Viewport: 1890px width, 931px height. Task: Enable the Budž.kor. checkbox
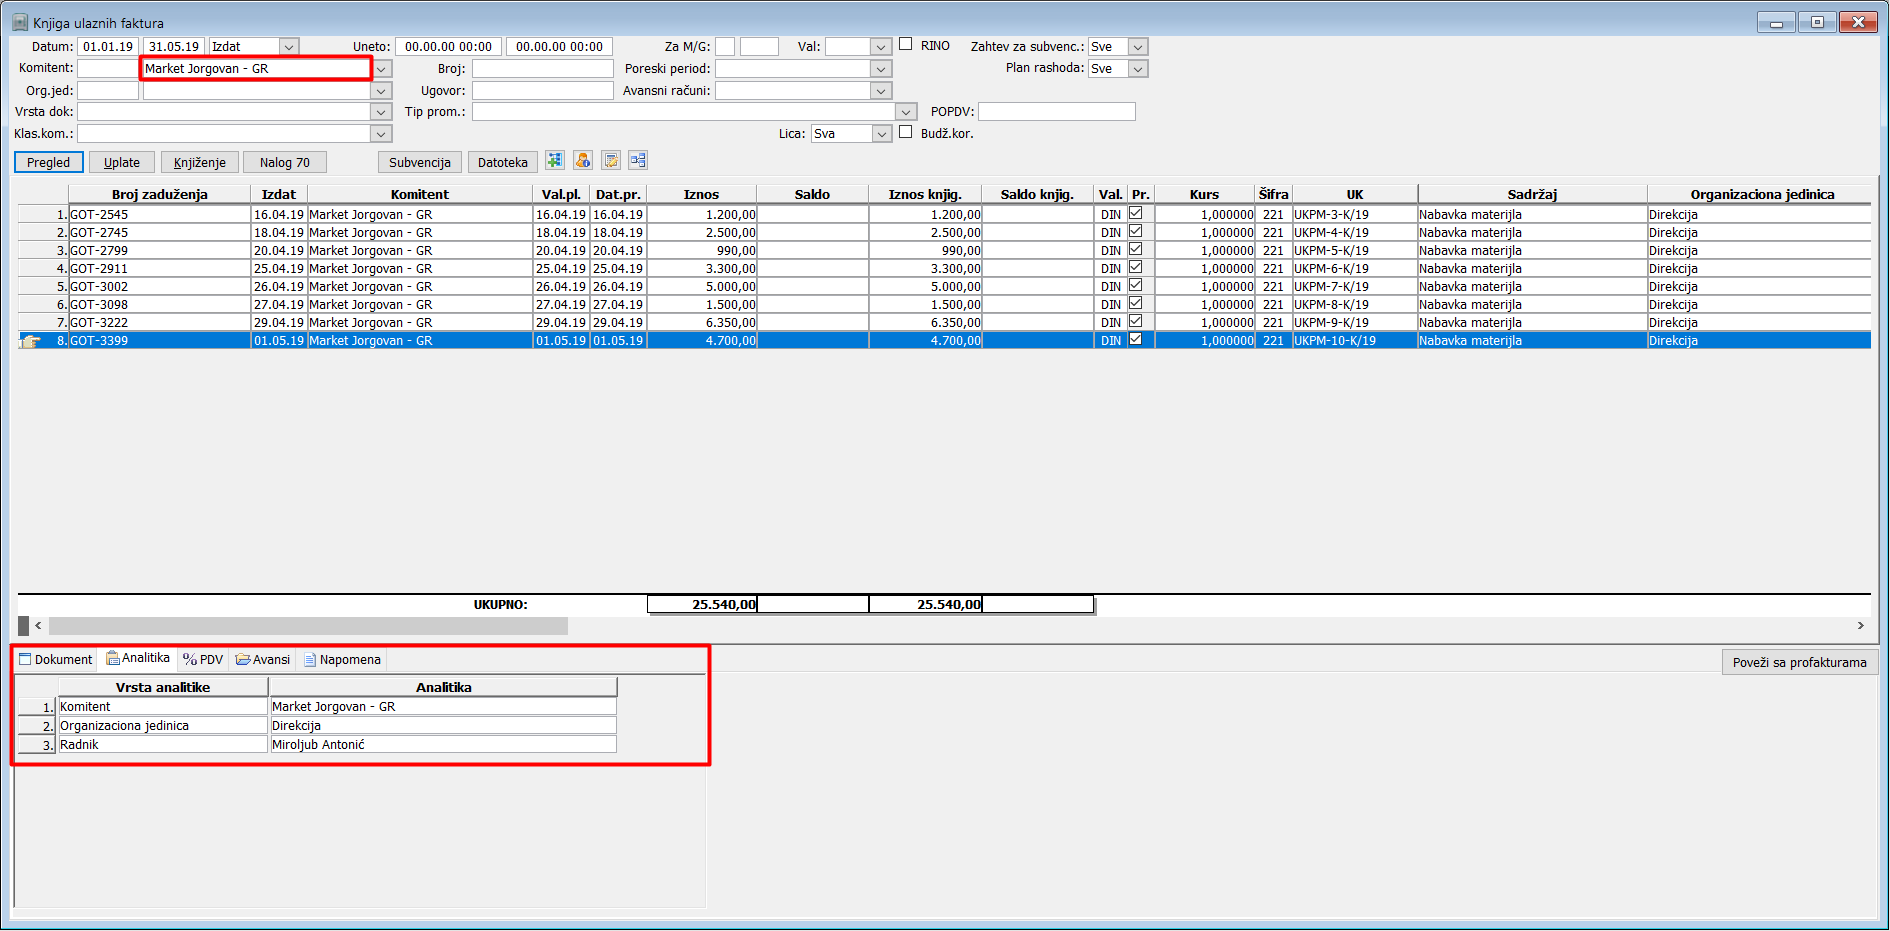906,132
